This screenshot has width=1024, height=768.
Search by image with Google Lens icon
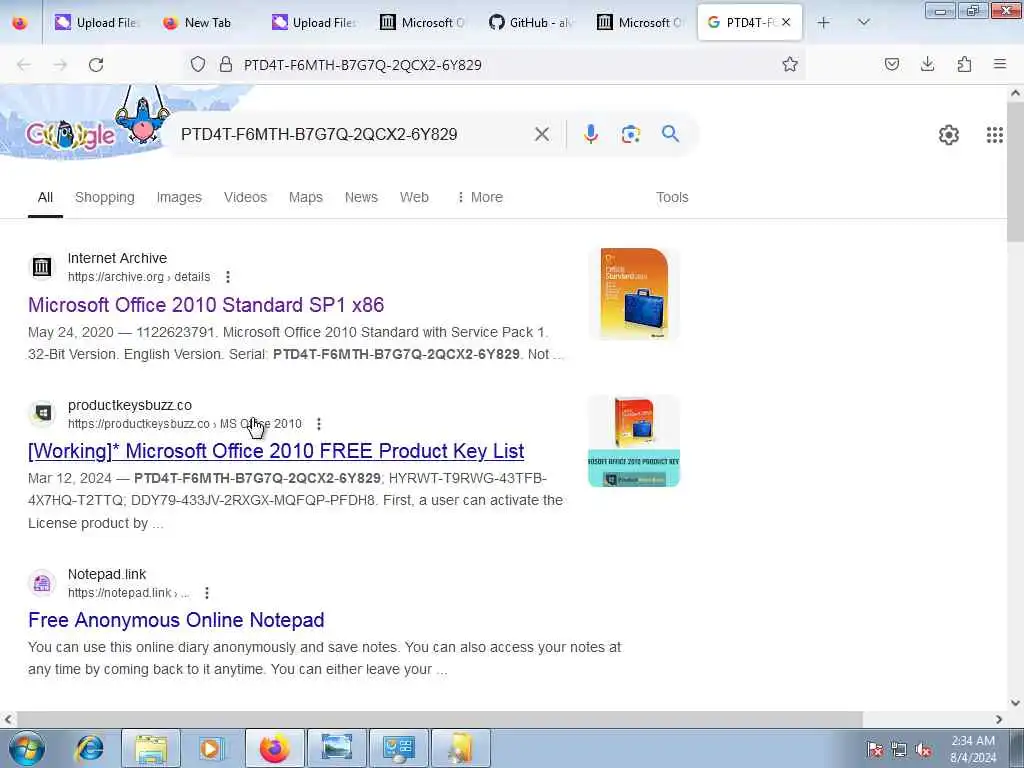point(631,135)
